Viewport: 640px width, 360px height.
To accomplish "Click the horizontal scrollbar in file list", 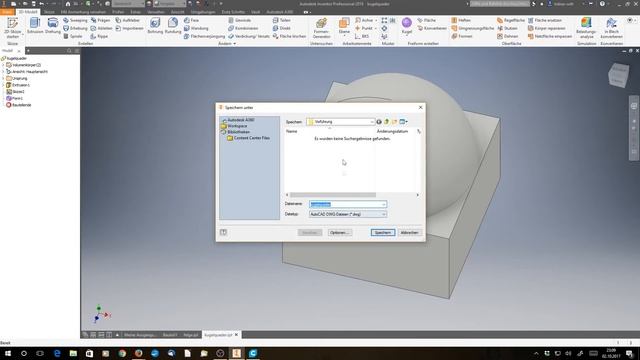I will pyautogui.click(x=333, y=195).
